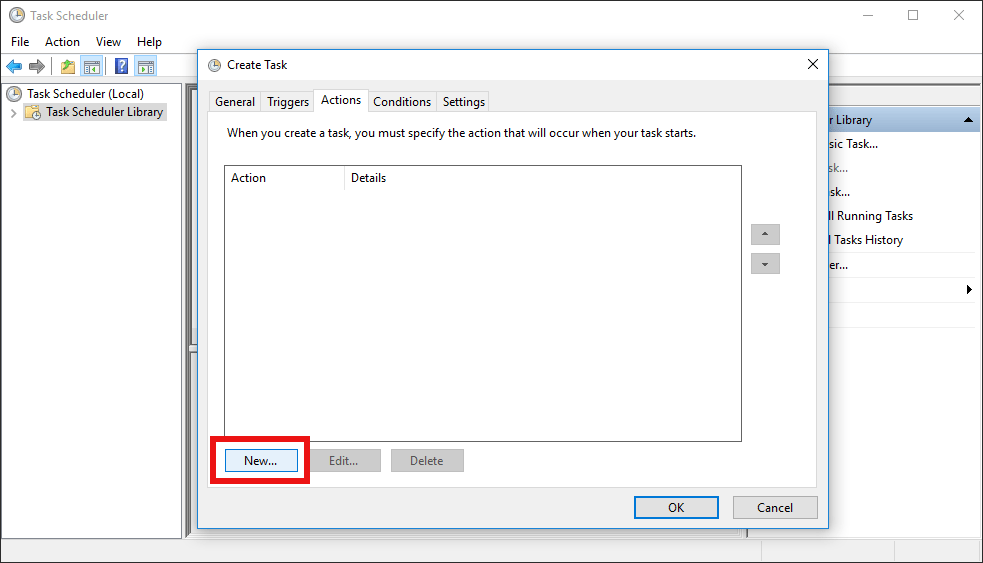Image resolution: width=983 pixels, height=563 pixels.
Task: Click the Edit... button
Action: click(x=344, y=461)
